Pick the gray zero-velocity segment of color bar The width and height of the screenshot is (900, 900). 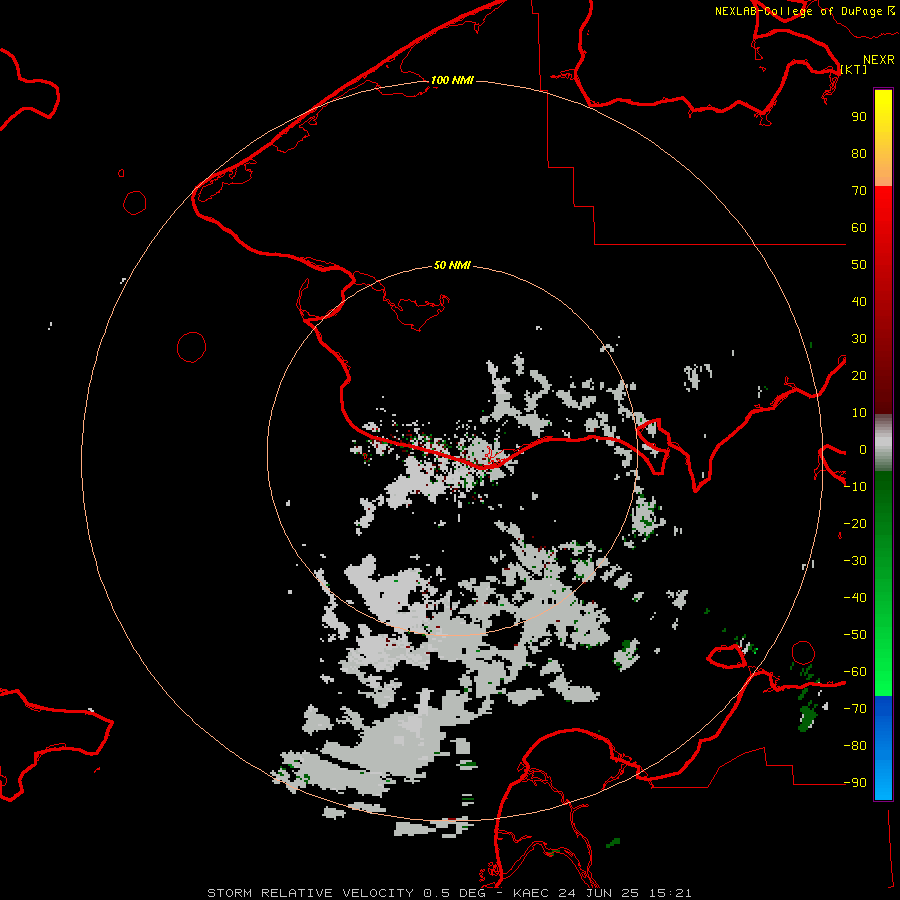coord(883,443)
